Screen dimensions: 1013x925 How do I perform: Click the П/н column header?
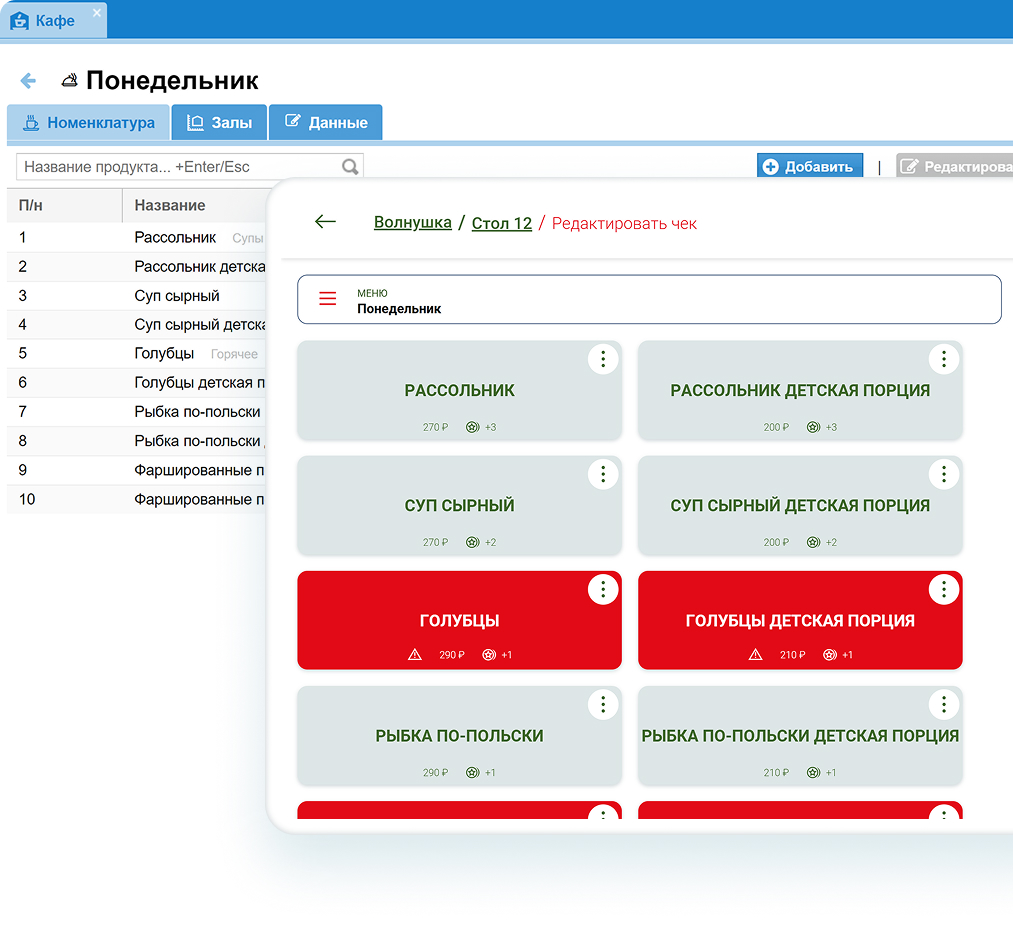(64, 205)
